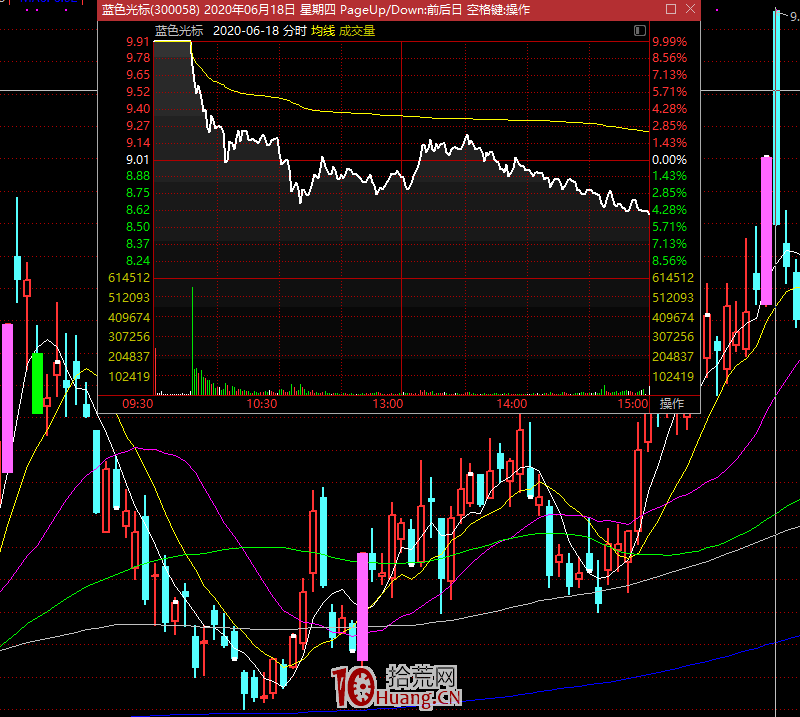The image size is (800, 717).
Task: Toggle the panel layout icon beside the chart header
Action: pos(640,31)
